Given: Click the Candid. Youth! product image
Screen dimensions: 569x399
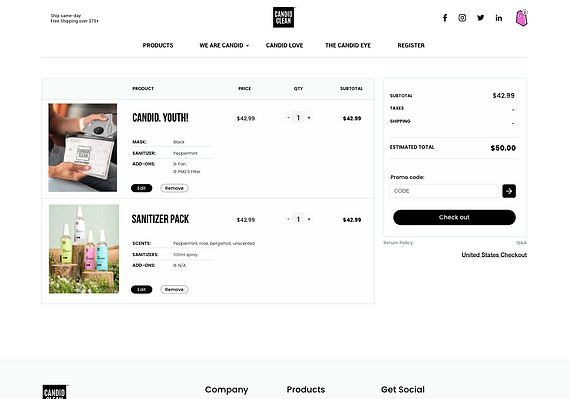Looking at the screenshot, I should click(83, 148).
